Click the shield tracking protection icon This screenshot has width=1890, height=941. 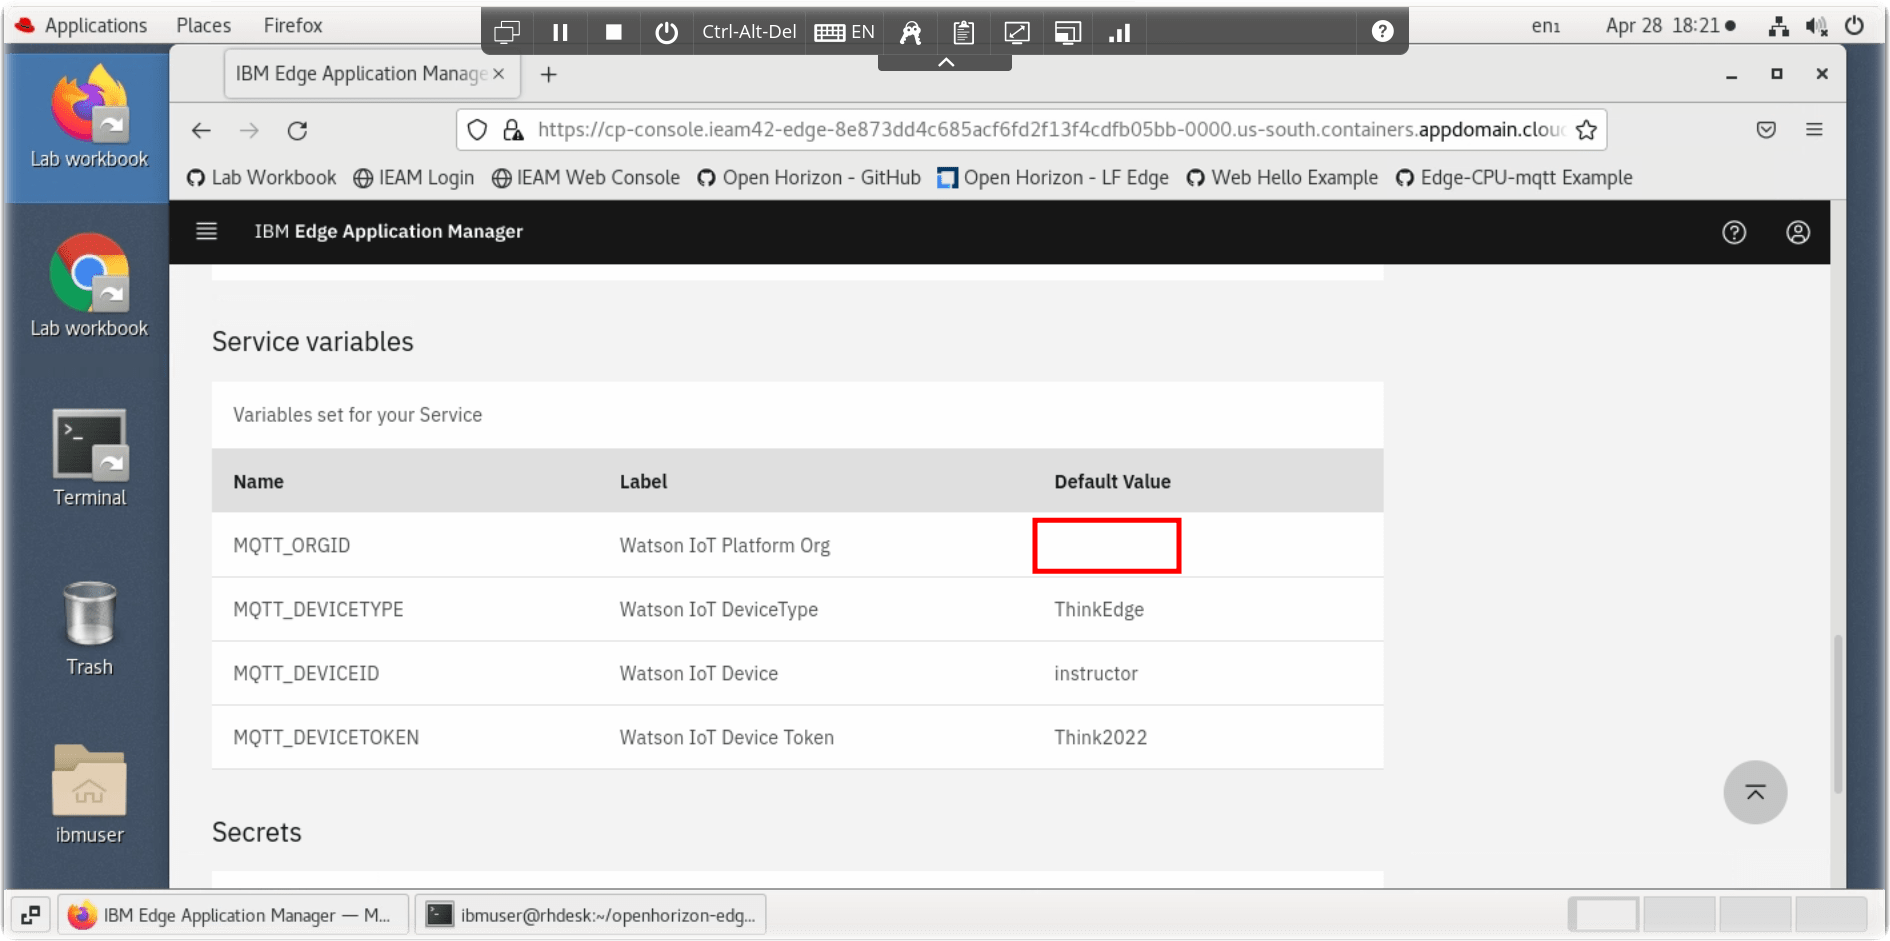477,129
